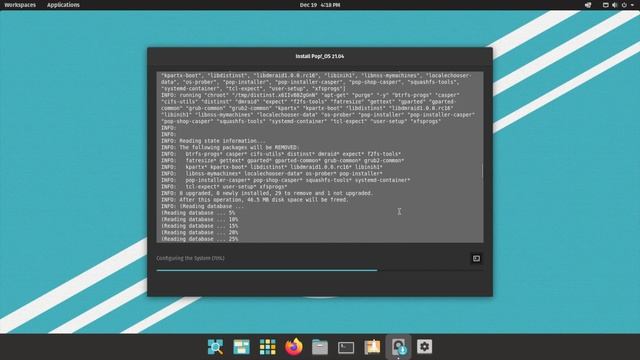Viewport: 640px width, 360px height.
Task: Open the Terminal from the dock
Action: tap(346, 347)
